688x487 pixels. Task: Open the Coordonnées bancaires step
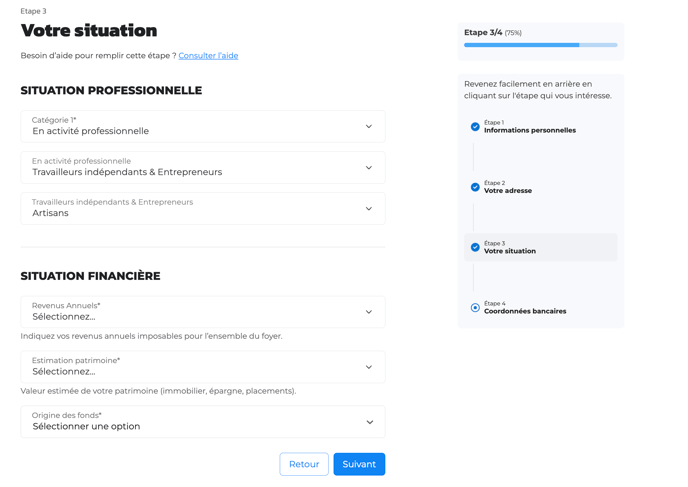(x=525, y=311)
